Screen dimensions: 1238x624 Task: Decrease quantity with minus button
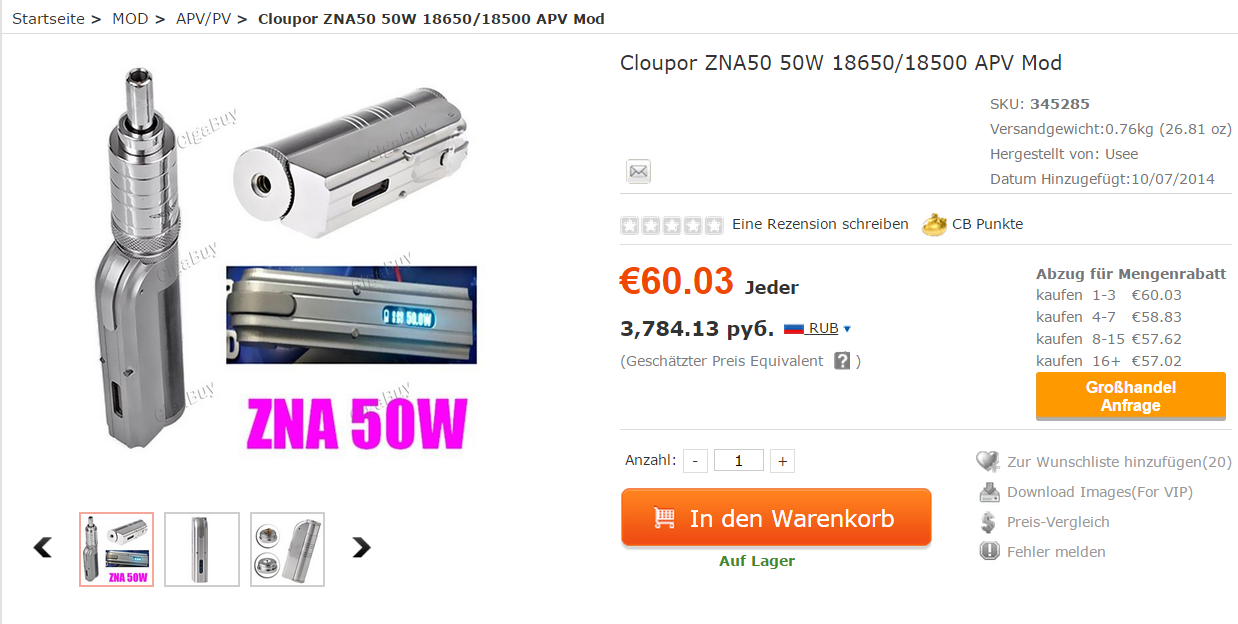pos(696,461)
